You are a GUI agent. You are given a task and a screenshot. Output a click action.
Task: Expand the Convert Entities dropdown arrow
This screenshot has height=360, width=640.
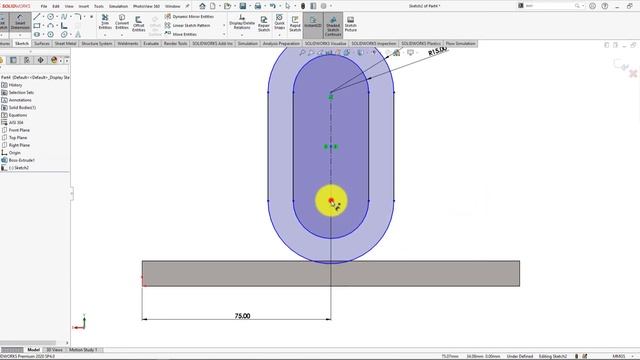click(122, 35)
